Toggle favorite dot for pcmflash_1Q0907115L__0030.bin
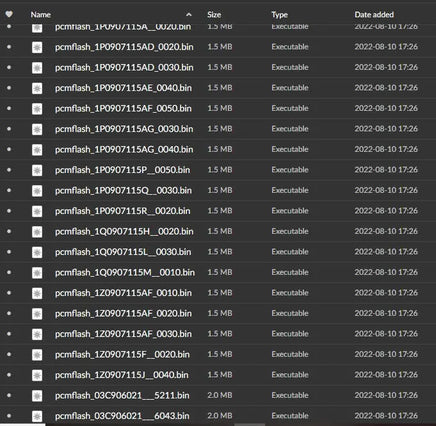436x426 pixels. 9,252
